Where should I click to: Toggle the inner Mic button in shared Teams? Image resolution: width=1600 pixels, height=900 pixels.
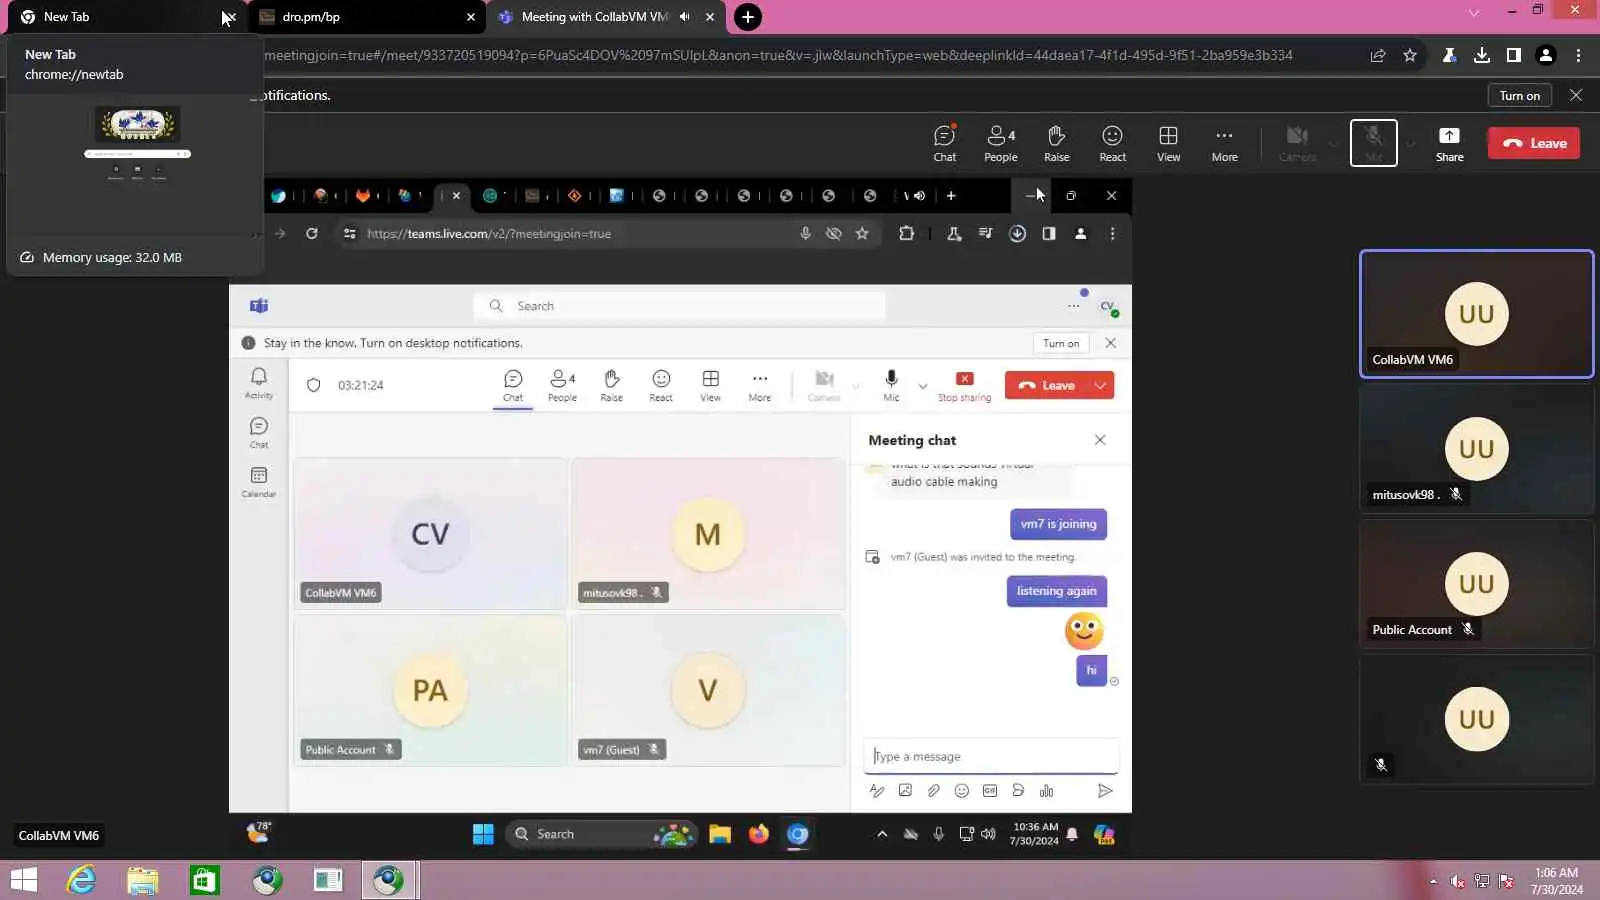(x=891, y=385)
